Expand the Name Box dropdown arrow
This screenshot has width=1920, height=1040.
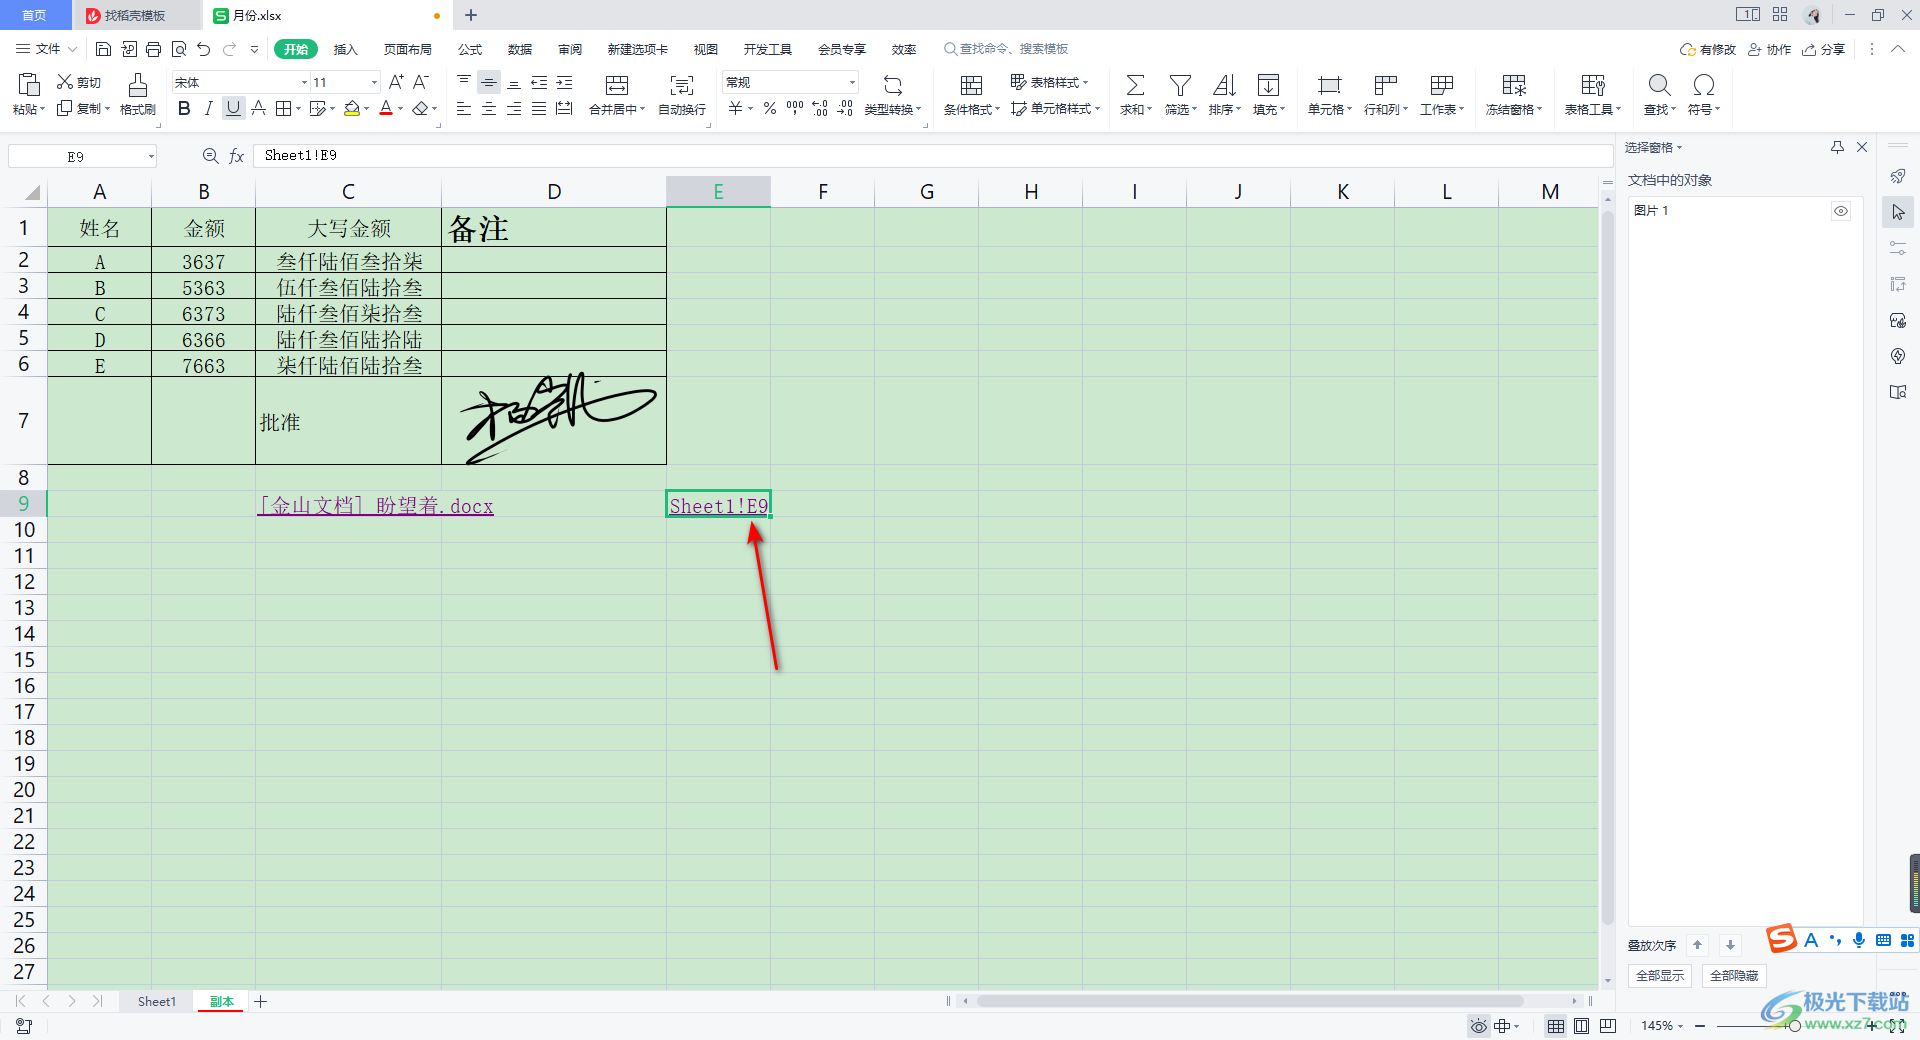[151, 157]
